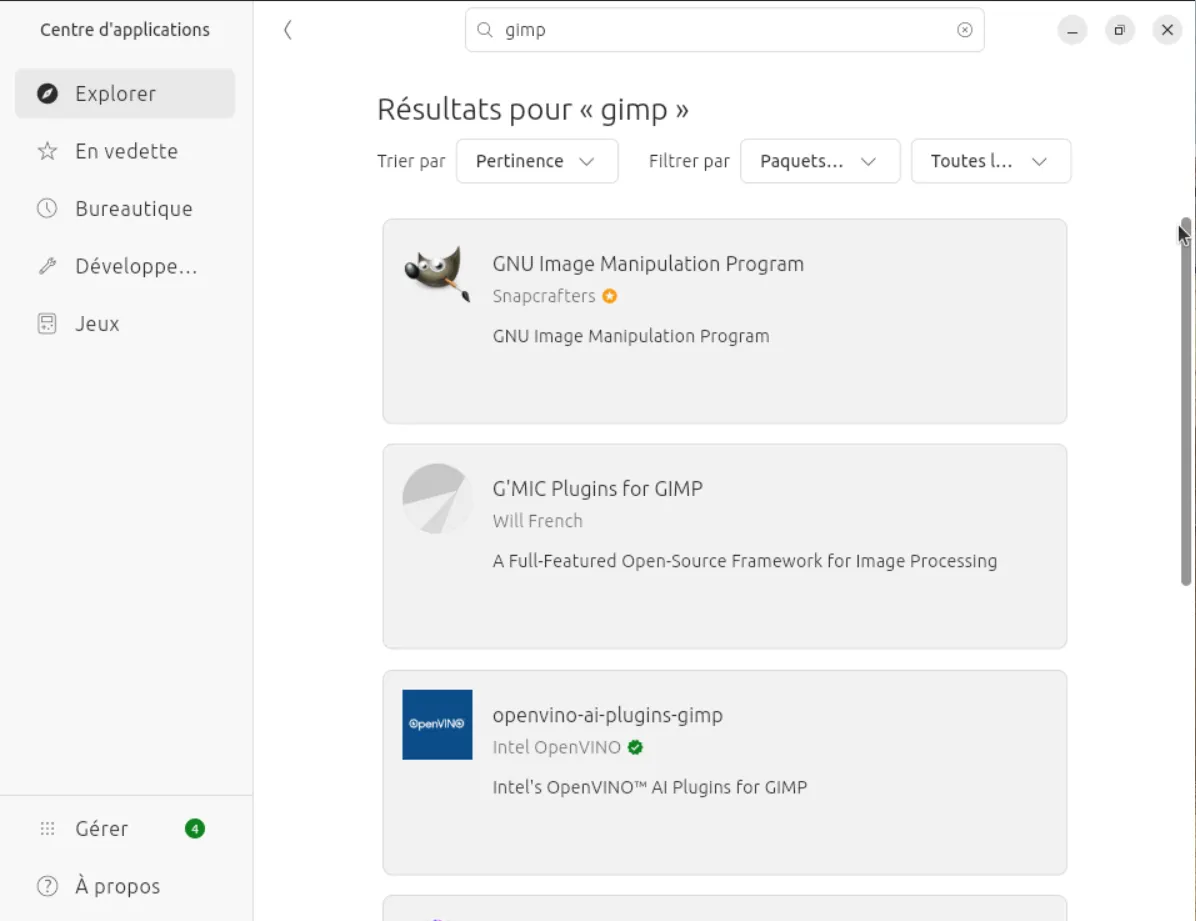Click the Full-Featured Open-Source Framework description
This screenshot has height=921, width=1196.
click(744, 561)
